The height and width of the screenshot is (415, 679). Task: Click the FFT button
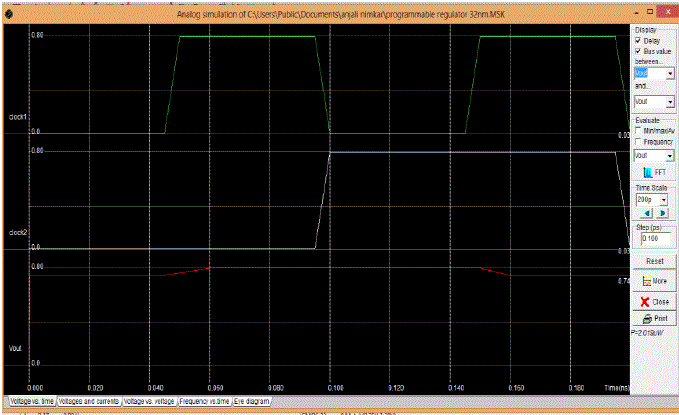coord(654,173)
